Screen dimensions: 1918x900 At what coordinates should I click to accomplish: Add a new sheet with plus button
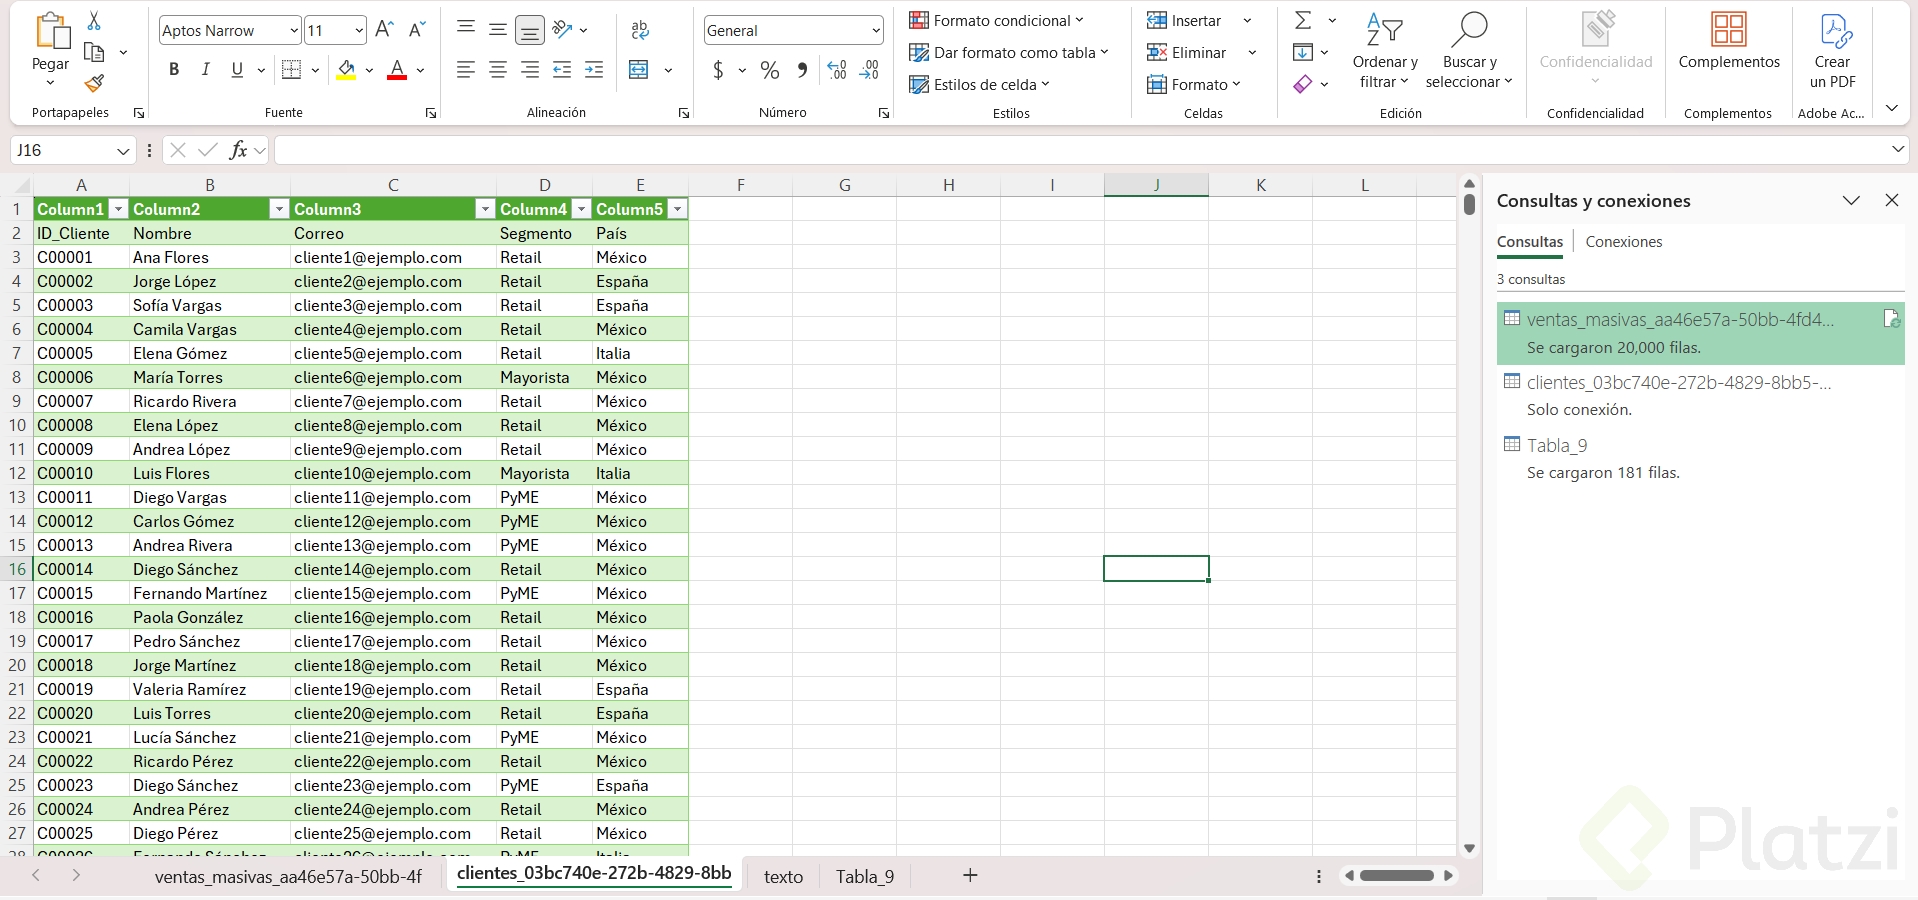click(970, 876)
